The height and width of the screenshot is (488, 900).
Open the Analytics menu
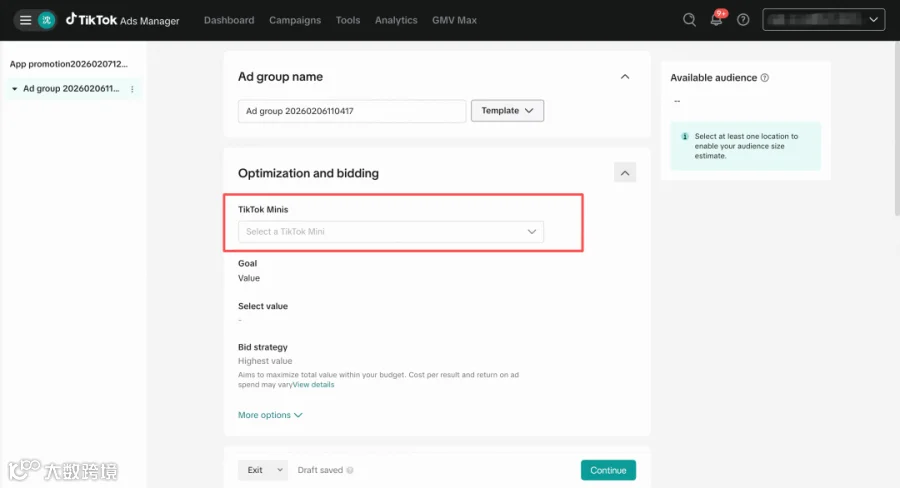[x=396, y=20]
